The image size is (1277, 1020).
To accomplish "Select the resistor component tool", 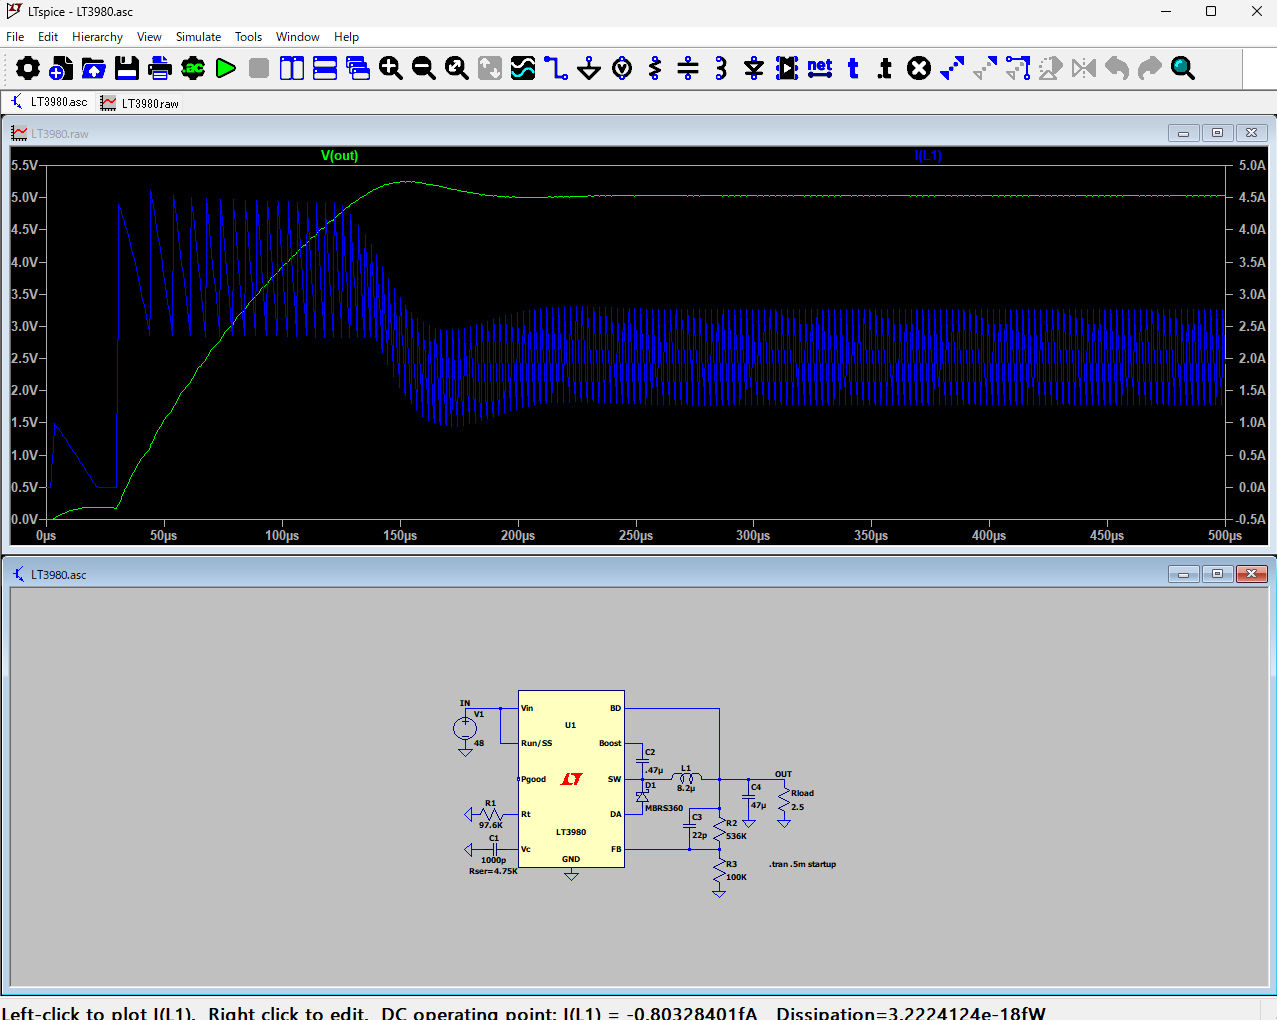I will (655, 68).
